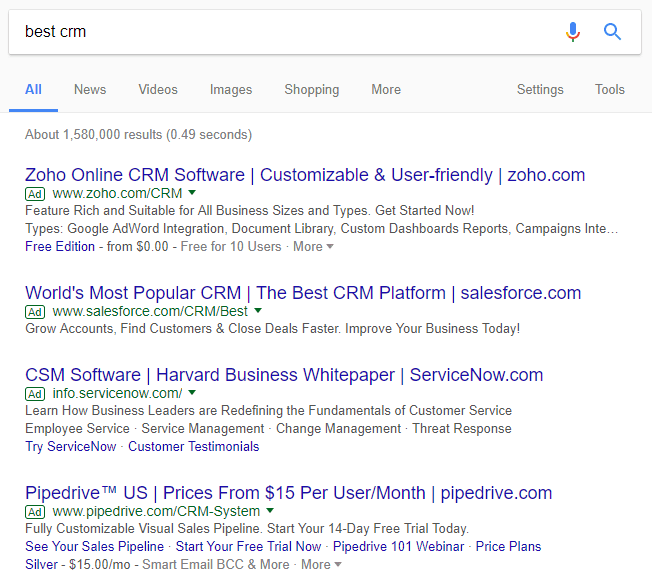Click the Price Plans sitelink
The height and width of the screenshot is (582, 652).
click(508, 546)
